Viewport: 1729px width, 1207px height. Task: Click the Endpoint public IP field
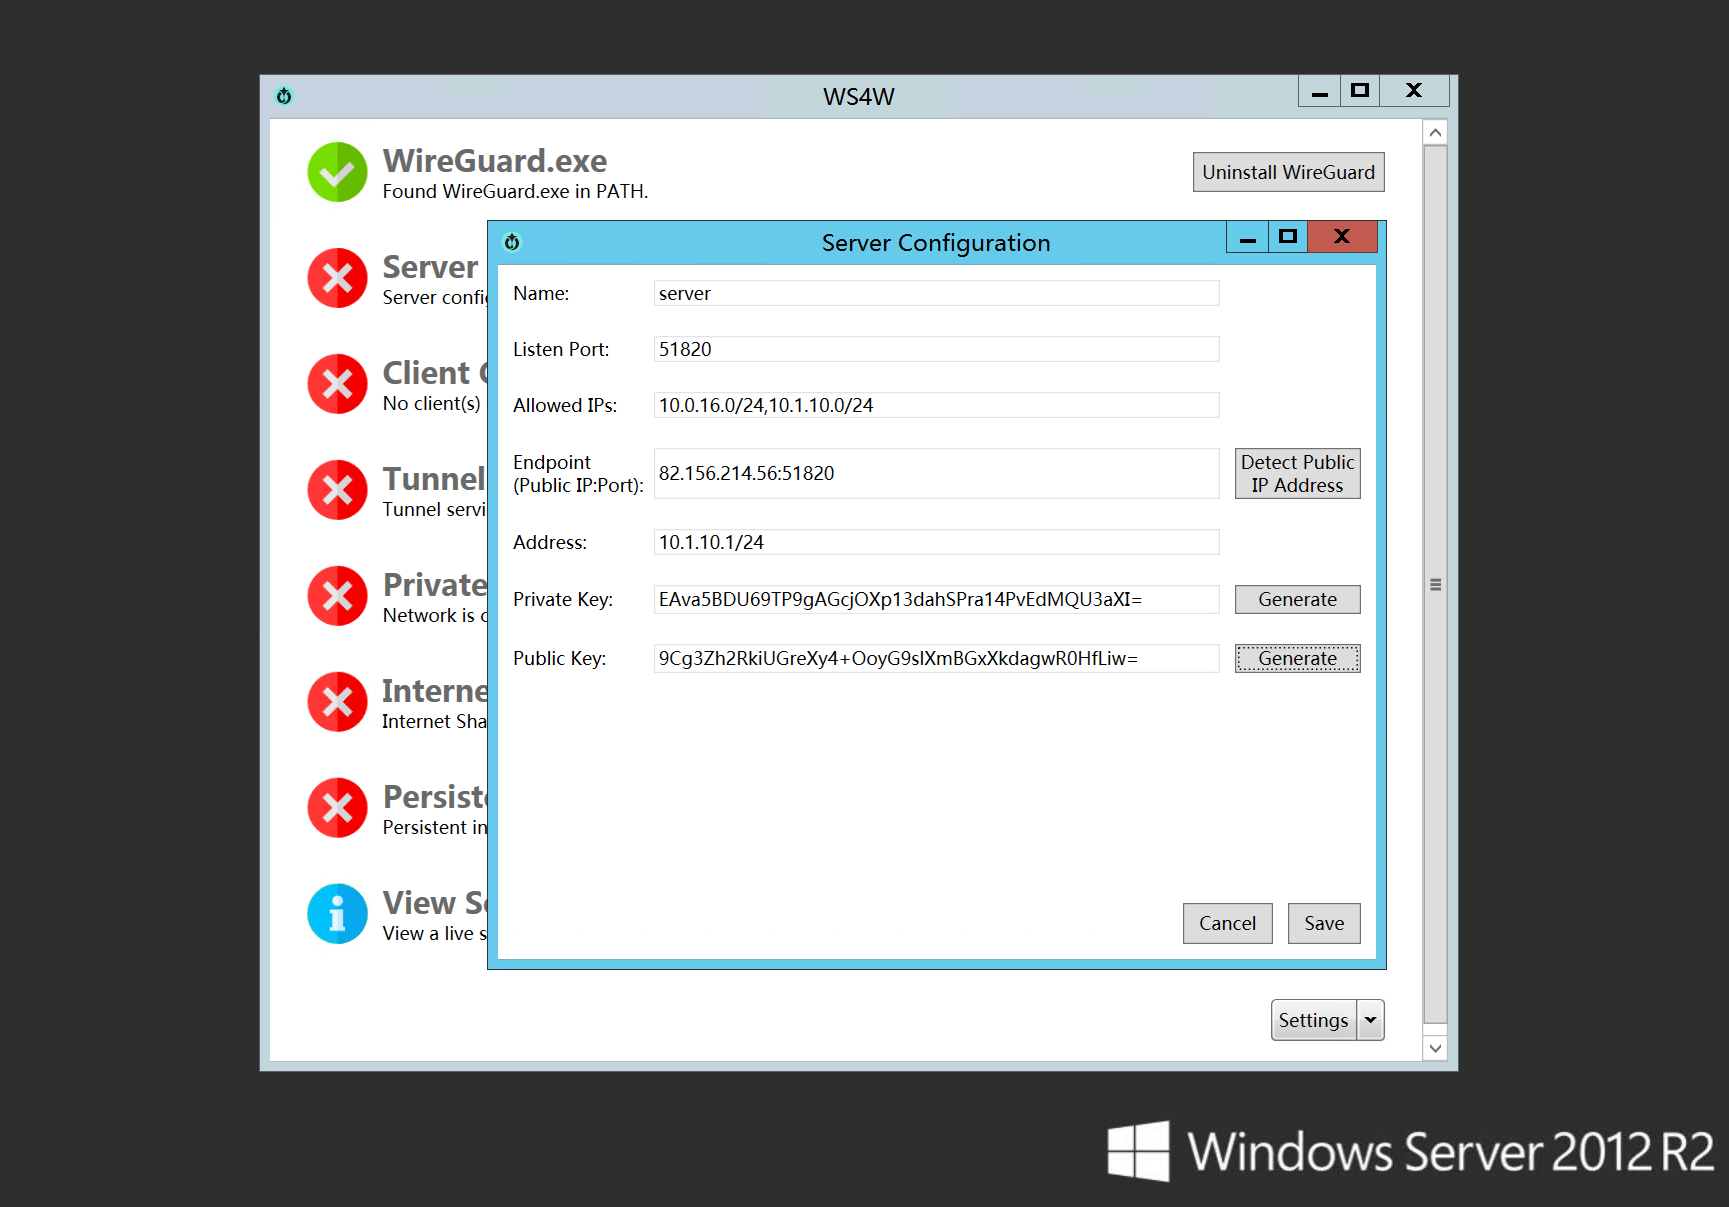(x=935, y=473)
